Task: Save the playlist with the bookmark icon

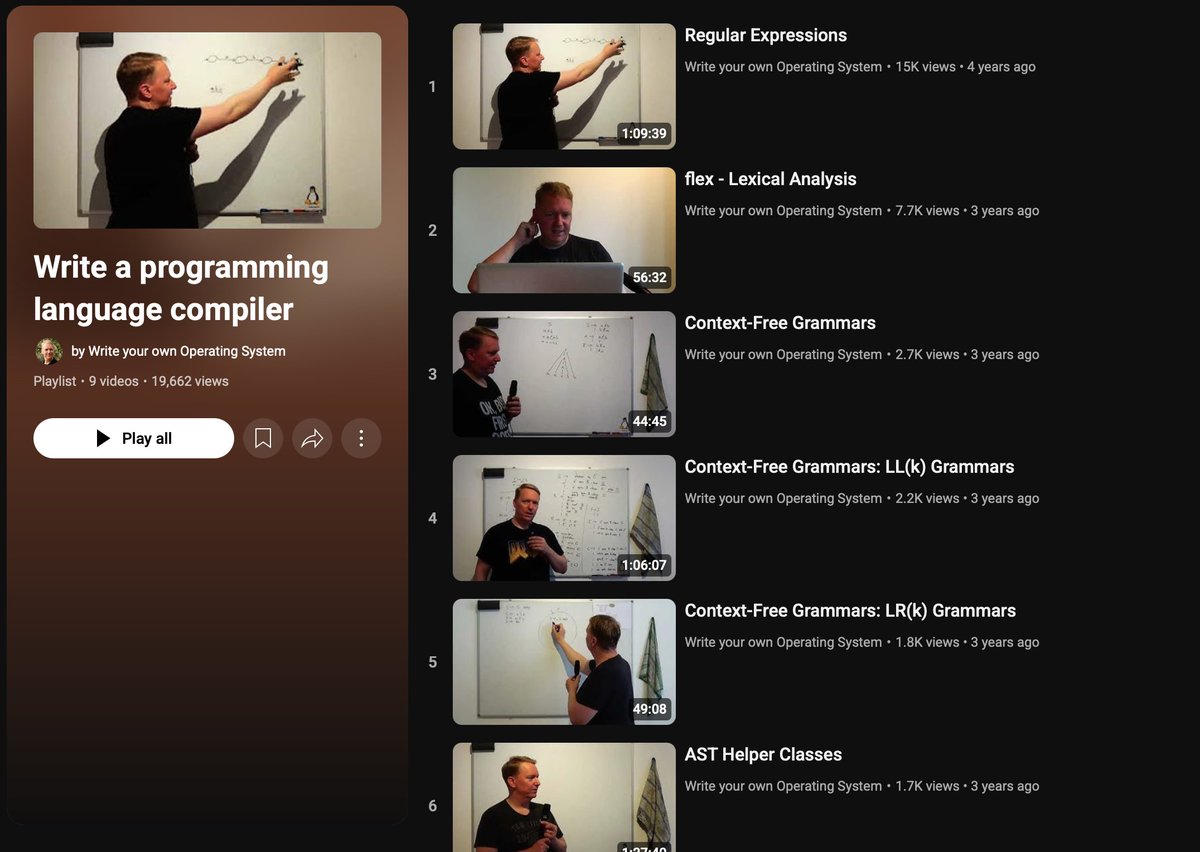Action: pos(263,438)
